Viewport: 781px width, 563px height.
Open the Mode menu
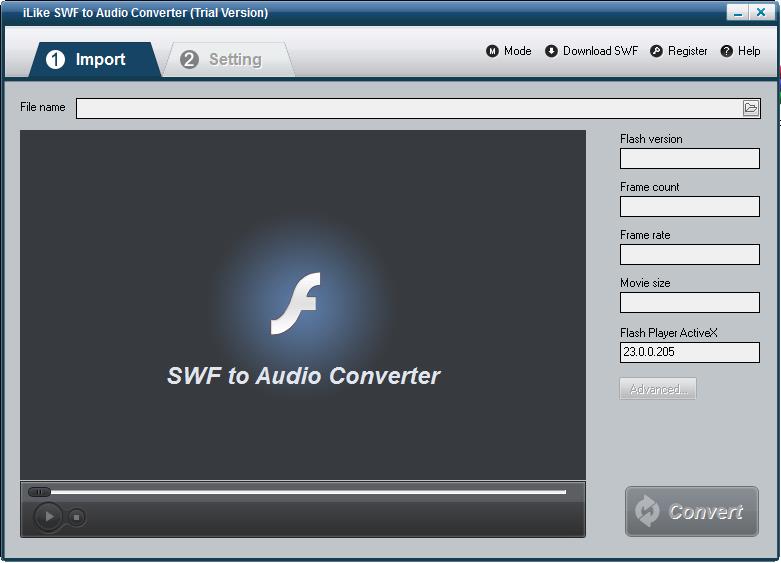[x=509, y=51]
